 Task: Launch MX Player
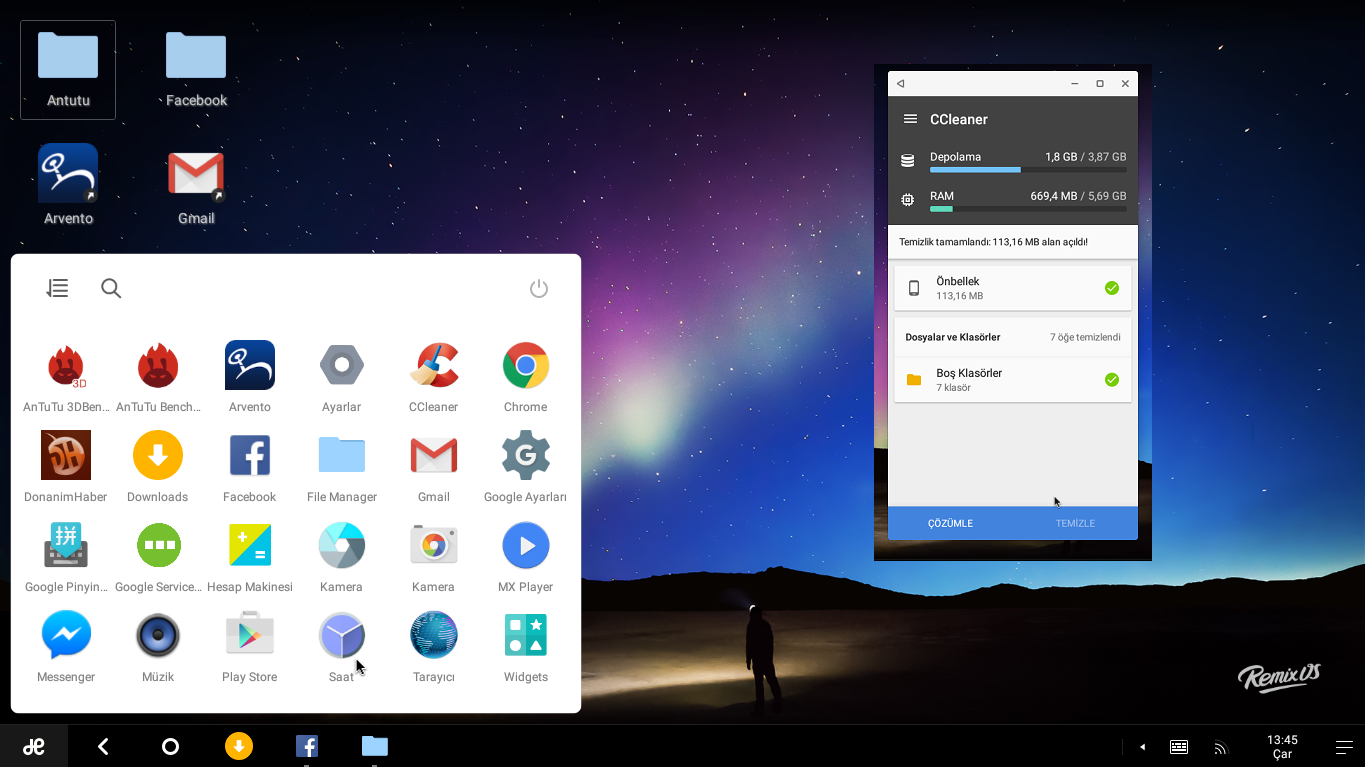526,556
